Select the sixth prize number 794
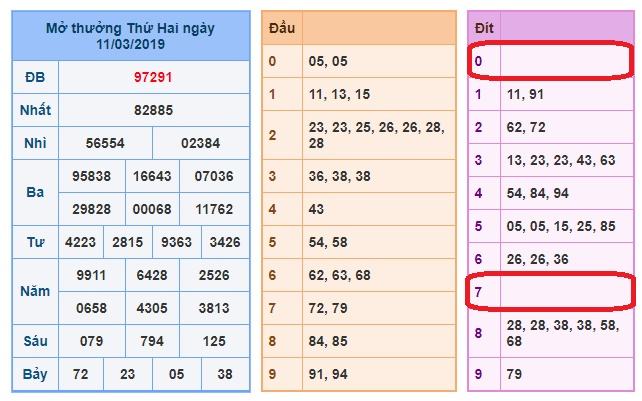The image size is (642, 401). point(154,341)
